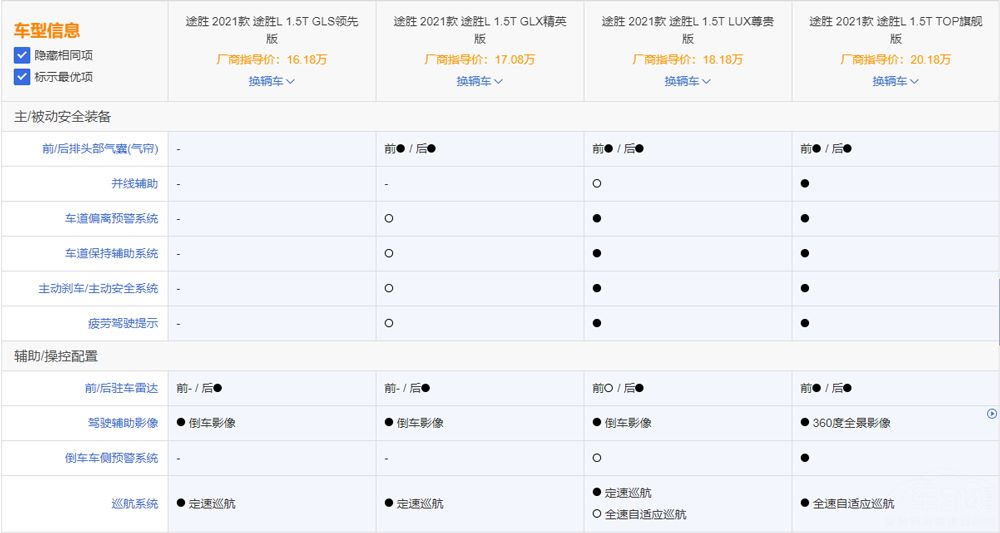Select the 车道保持辅助系统 row label

111,254
